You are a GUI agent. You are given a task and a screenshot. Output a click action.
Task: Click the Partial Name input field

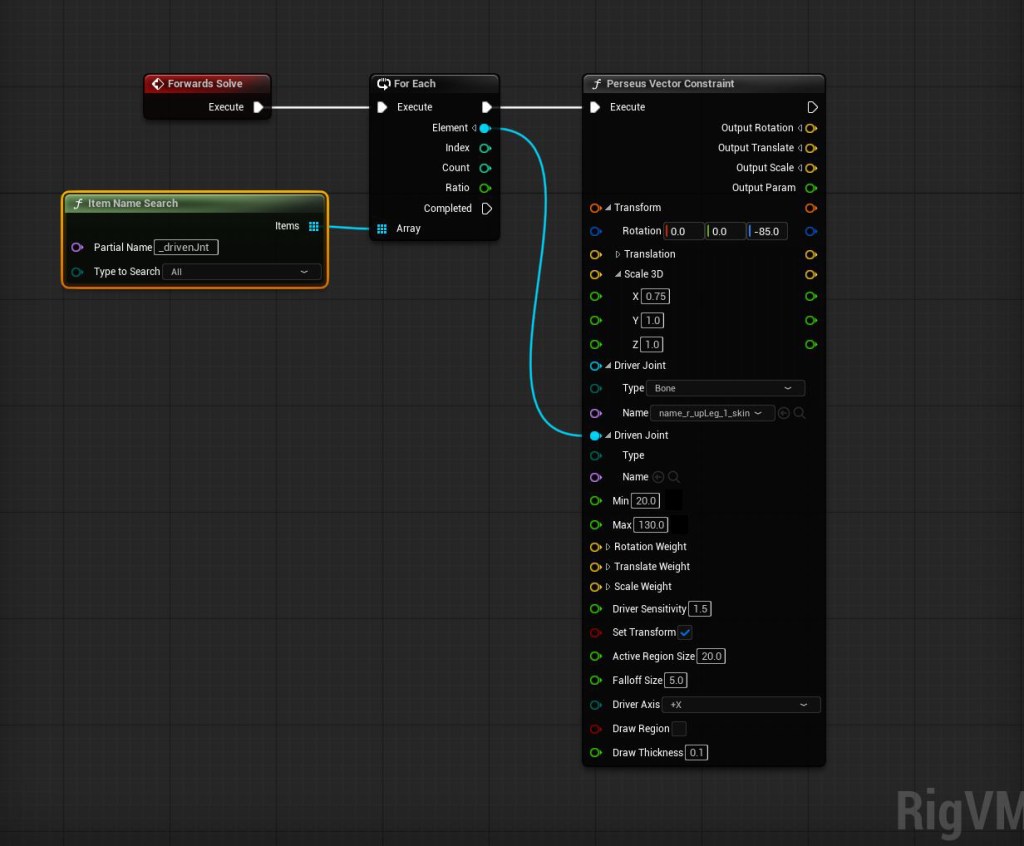pos(187,247)
